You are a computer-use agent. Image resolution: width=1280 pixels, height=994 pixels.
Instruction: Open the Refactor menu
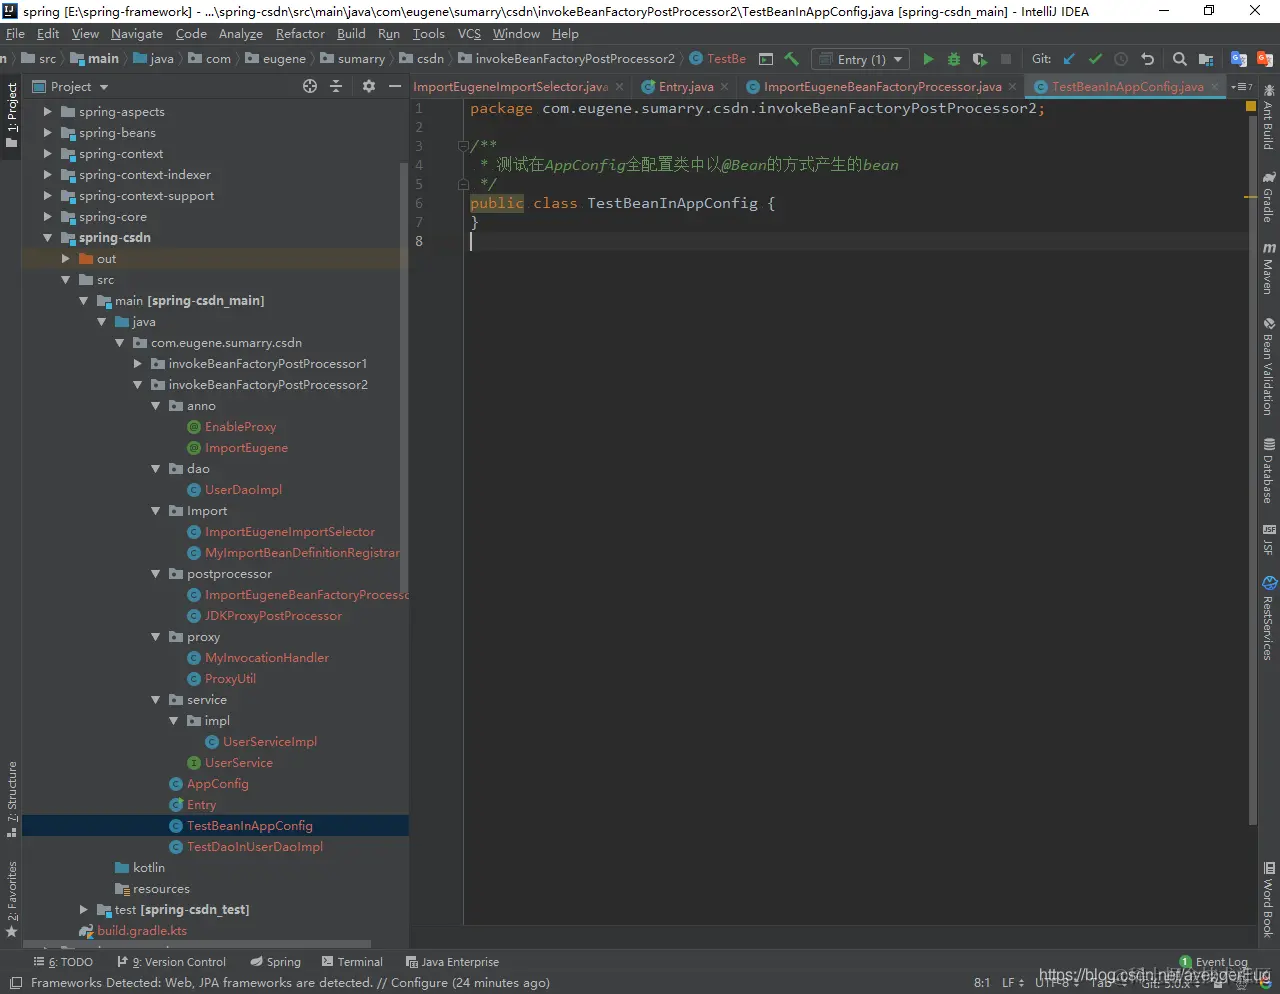(300, 33)
